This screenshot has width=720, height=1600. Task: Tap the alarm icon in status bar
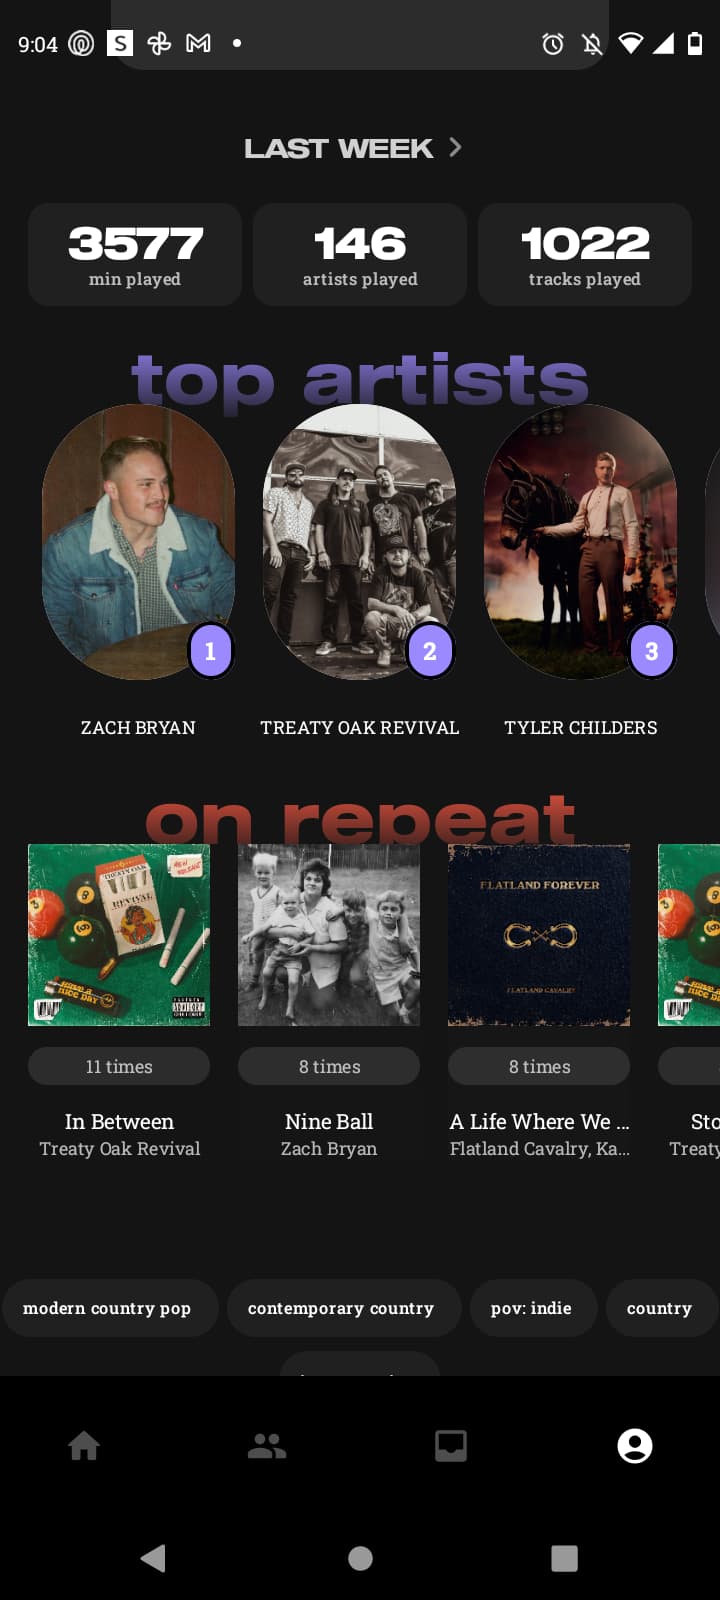553,43
